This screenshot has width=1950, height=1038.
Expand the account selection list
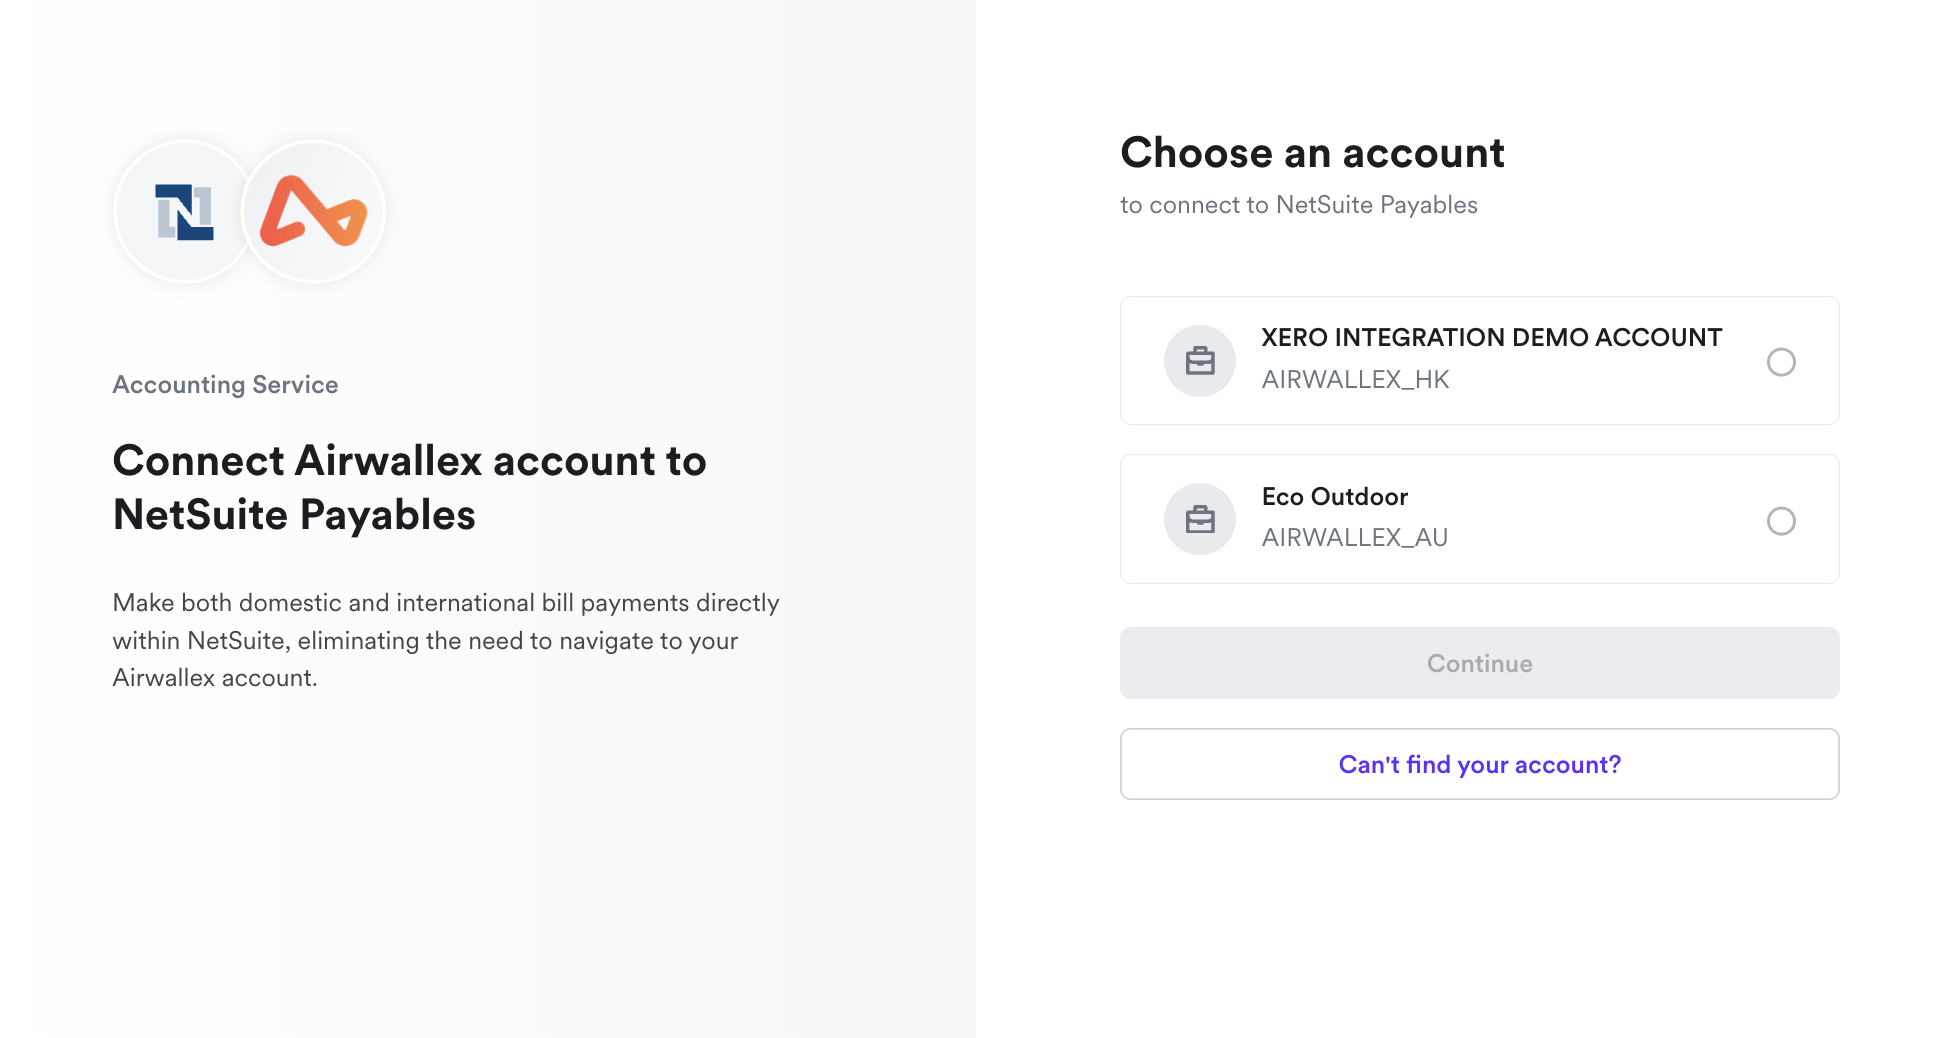[x=1479, y=440]
